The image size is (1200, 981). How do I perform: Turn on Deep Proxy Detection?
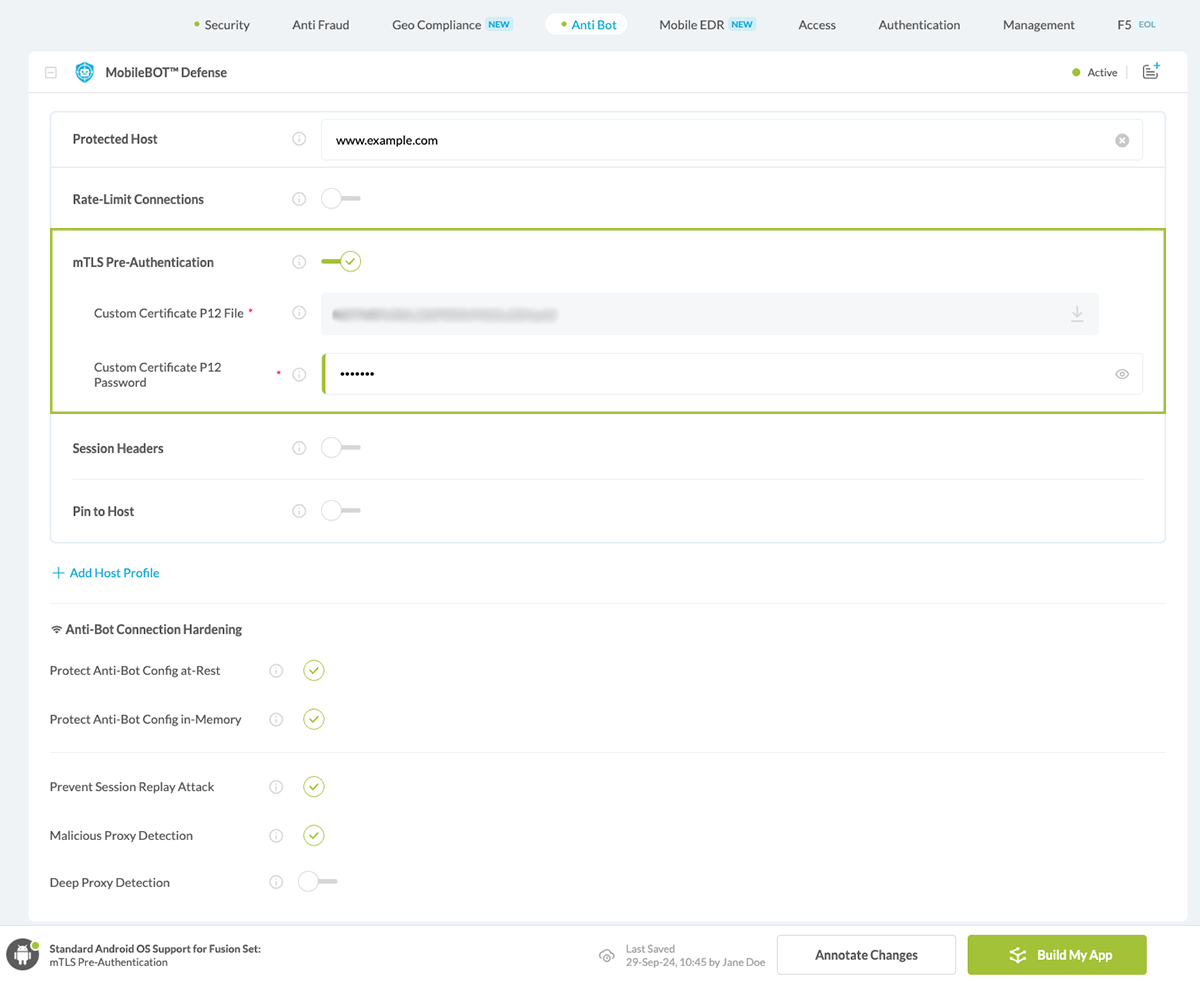318,882
